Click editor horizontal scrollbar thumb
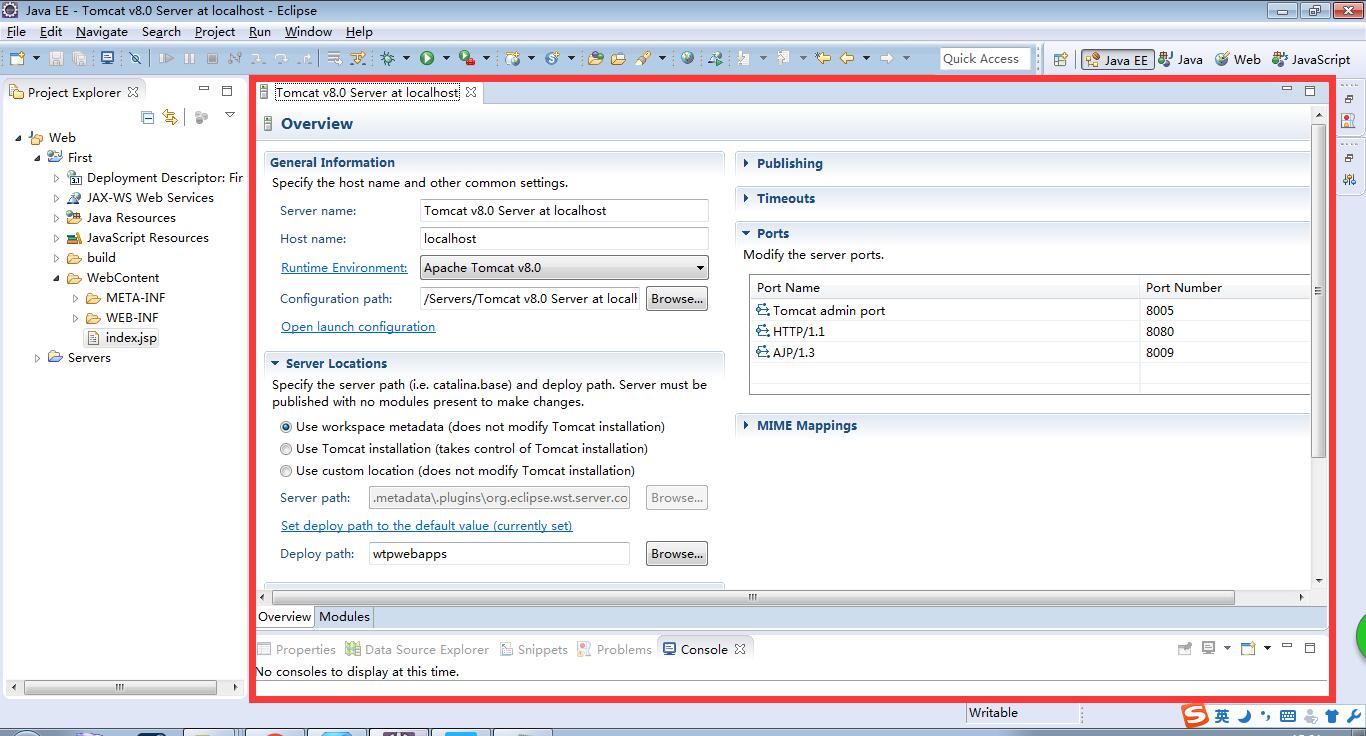 point(754,597)
